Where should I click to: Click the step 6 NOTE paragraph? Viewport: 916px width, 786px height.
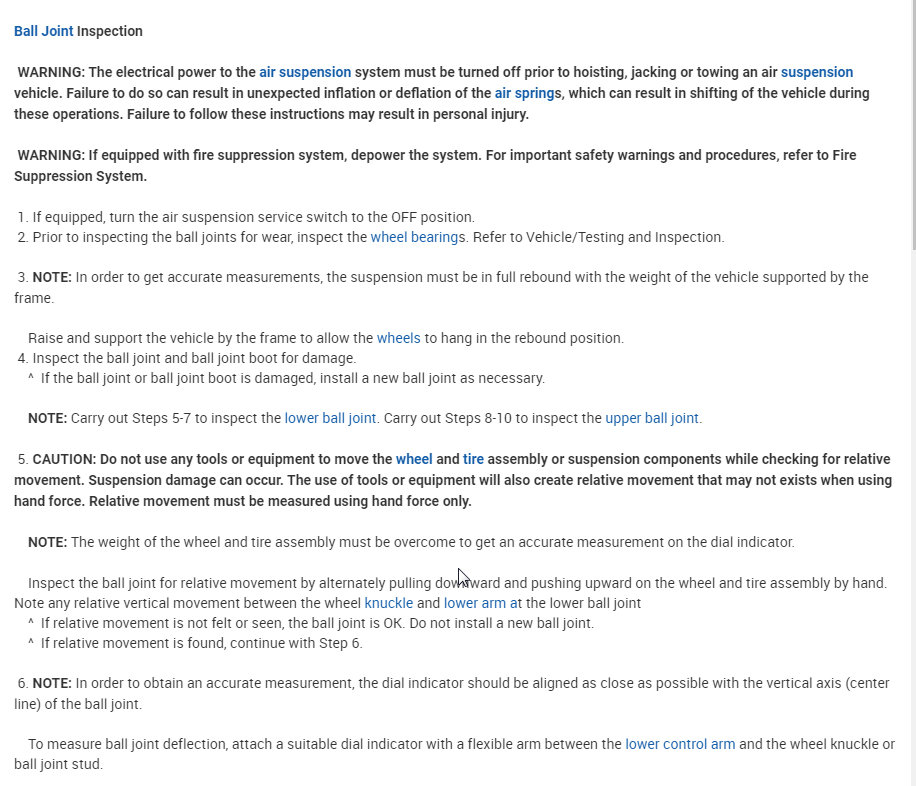point(452,694)
